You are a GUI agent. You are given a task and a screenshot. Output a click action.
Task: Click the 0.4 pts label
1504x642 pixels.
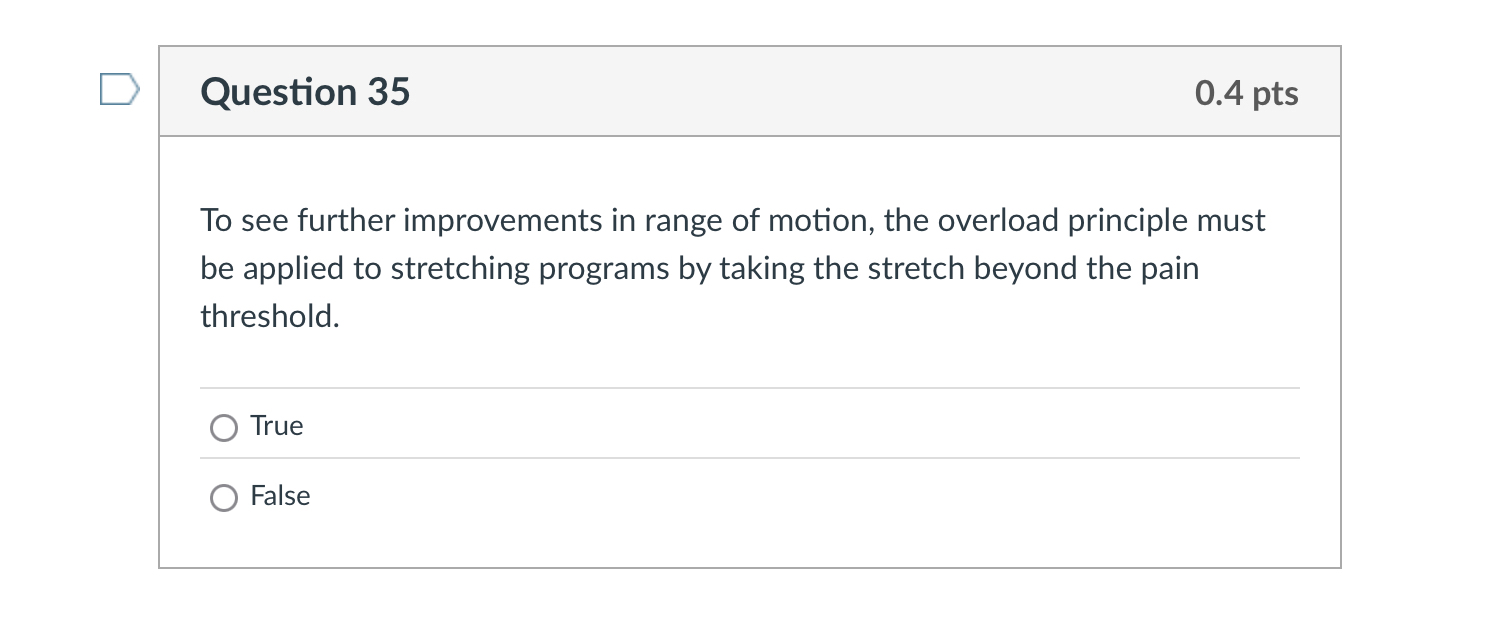tap(1246, 92)
